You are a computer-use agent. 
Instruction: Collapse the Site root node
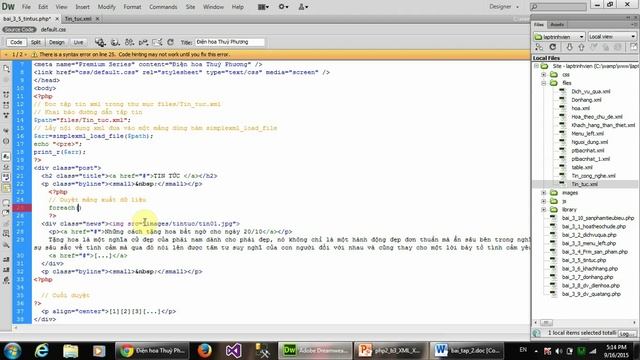[x=536, y=66]
